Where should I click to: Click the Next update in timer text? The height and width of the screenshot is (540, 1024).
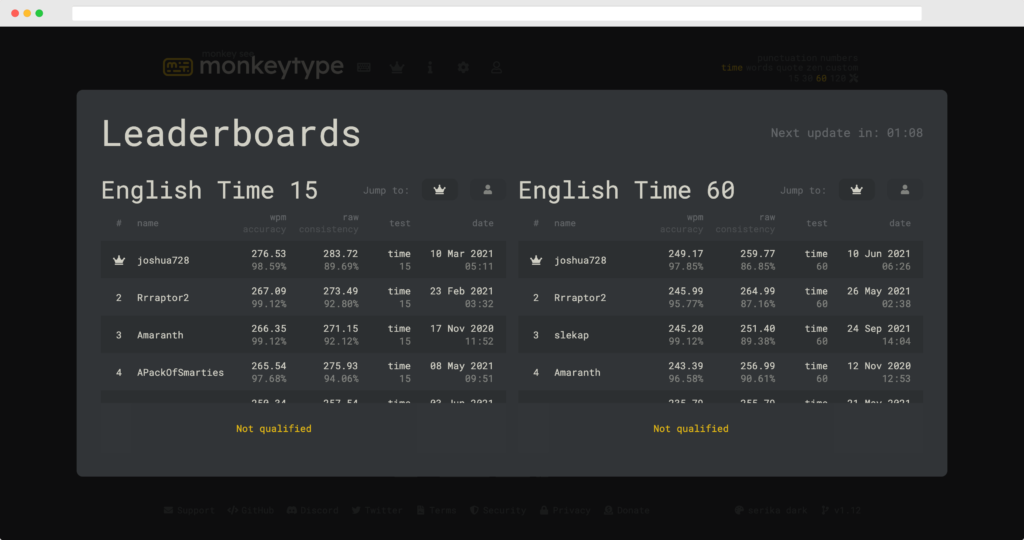point(846,133)
